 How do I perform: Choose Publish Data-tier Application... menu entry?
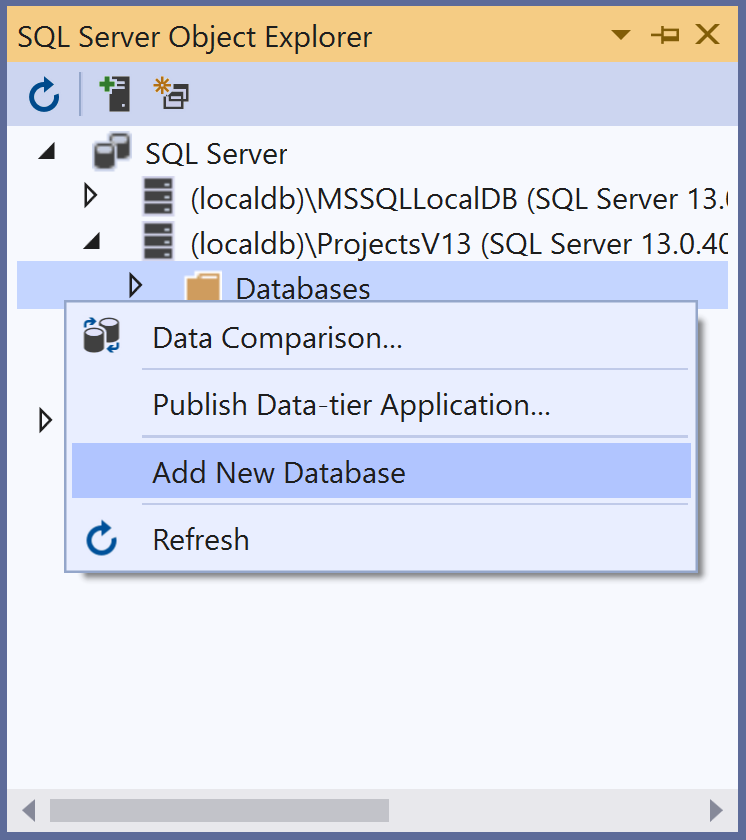coord(381,404)
